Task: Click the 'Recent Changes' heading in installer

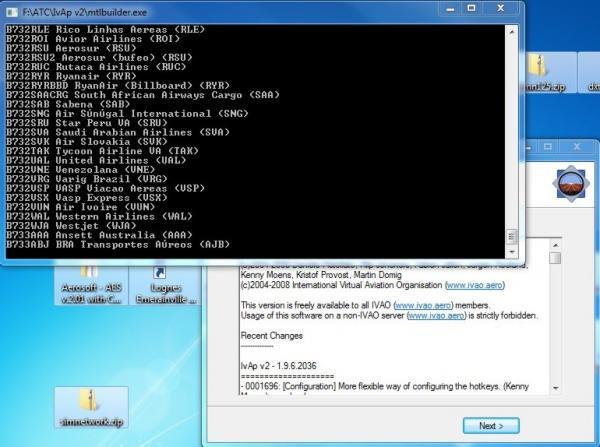Action: coord(272,336)
